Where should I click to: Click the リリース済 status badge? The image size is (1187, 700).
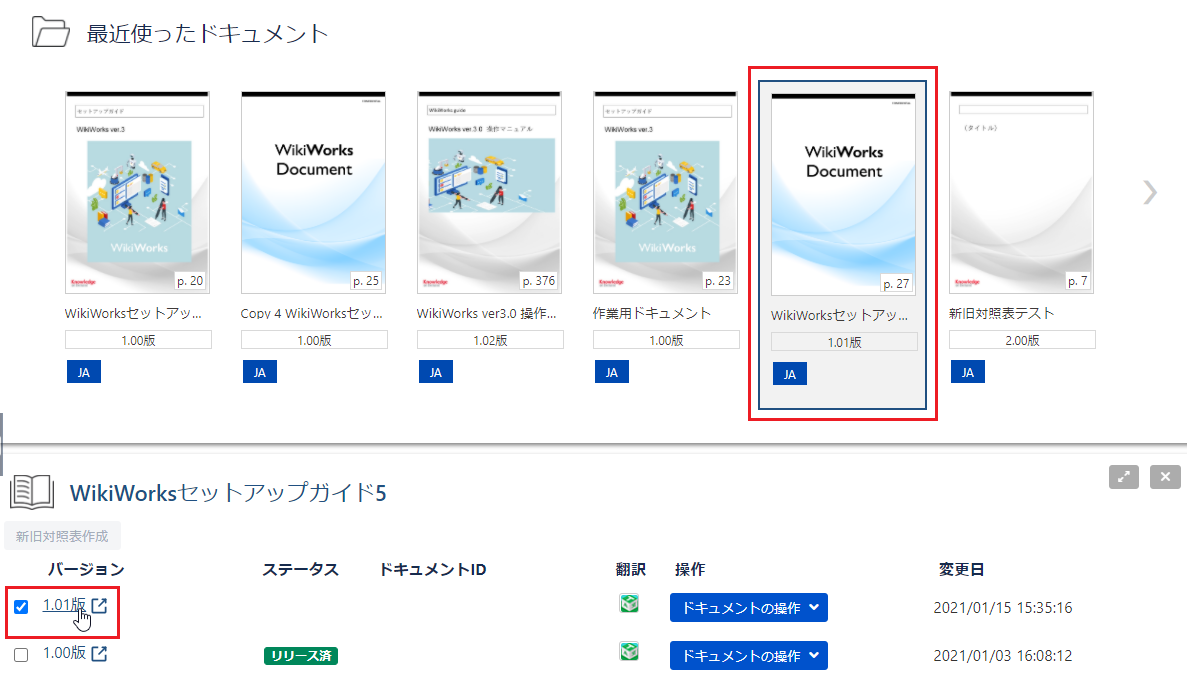coord(300,656)
